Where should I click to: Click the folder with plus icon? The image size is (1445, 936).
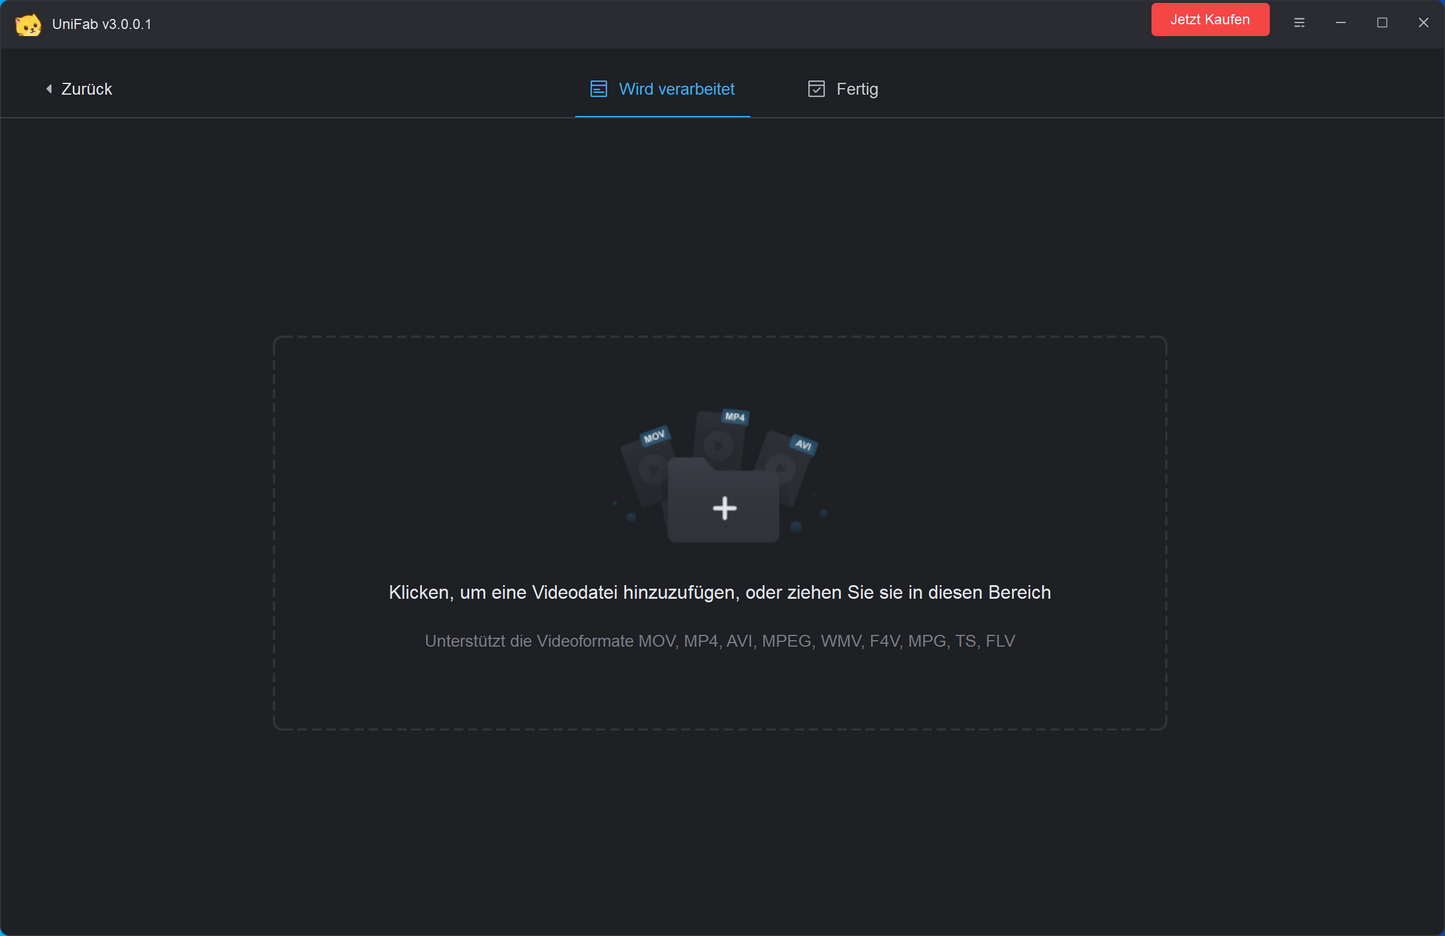[x=723, y=507]
